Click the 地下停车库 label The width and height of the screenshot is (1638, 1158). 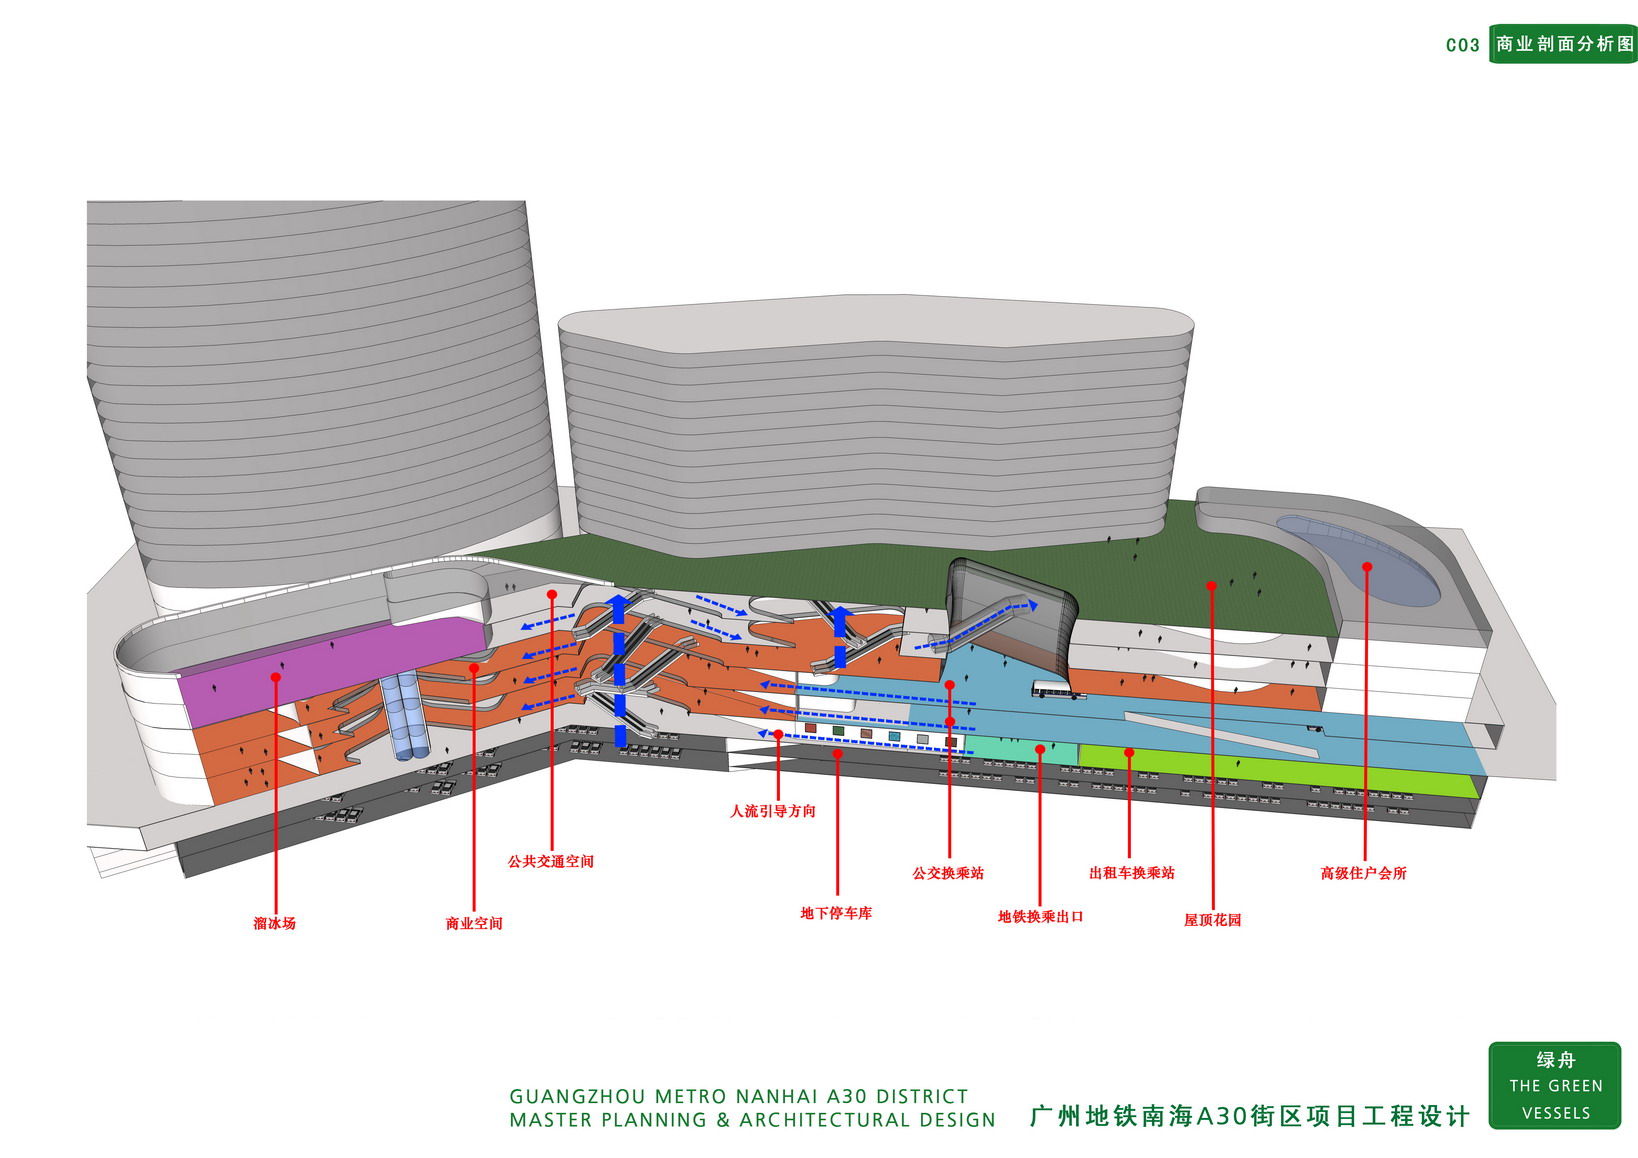pos(836,914)
